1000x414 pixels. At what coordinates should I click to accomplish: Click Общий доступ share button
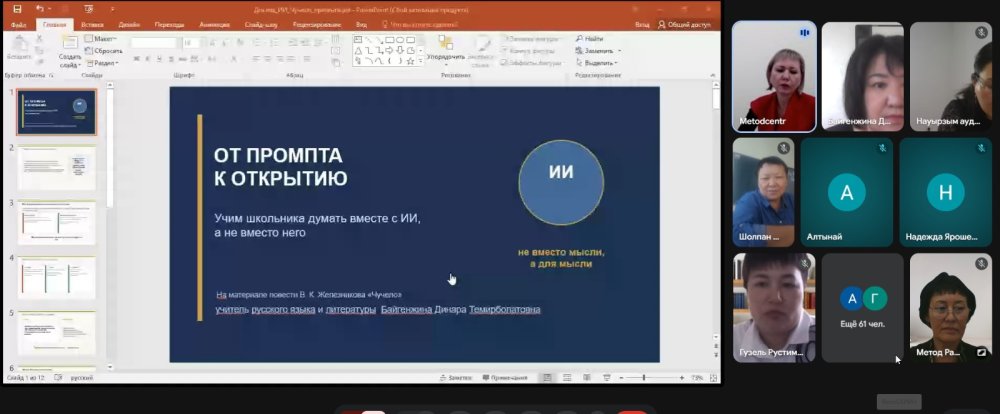(684, 24)
